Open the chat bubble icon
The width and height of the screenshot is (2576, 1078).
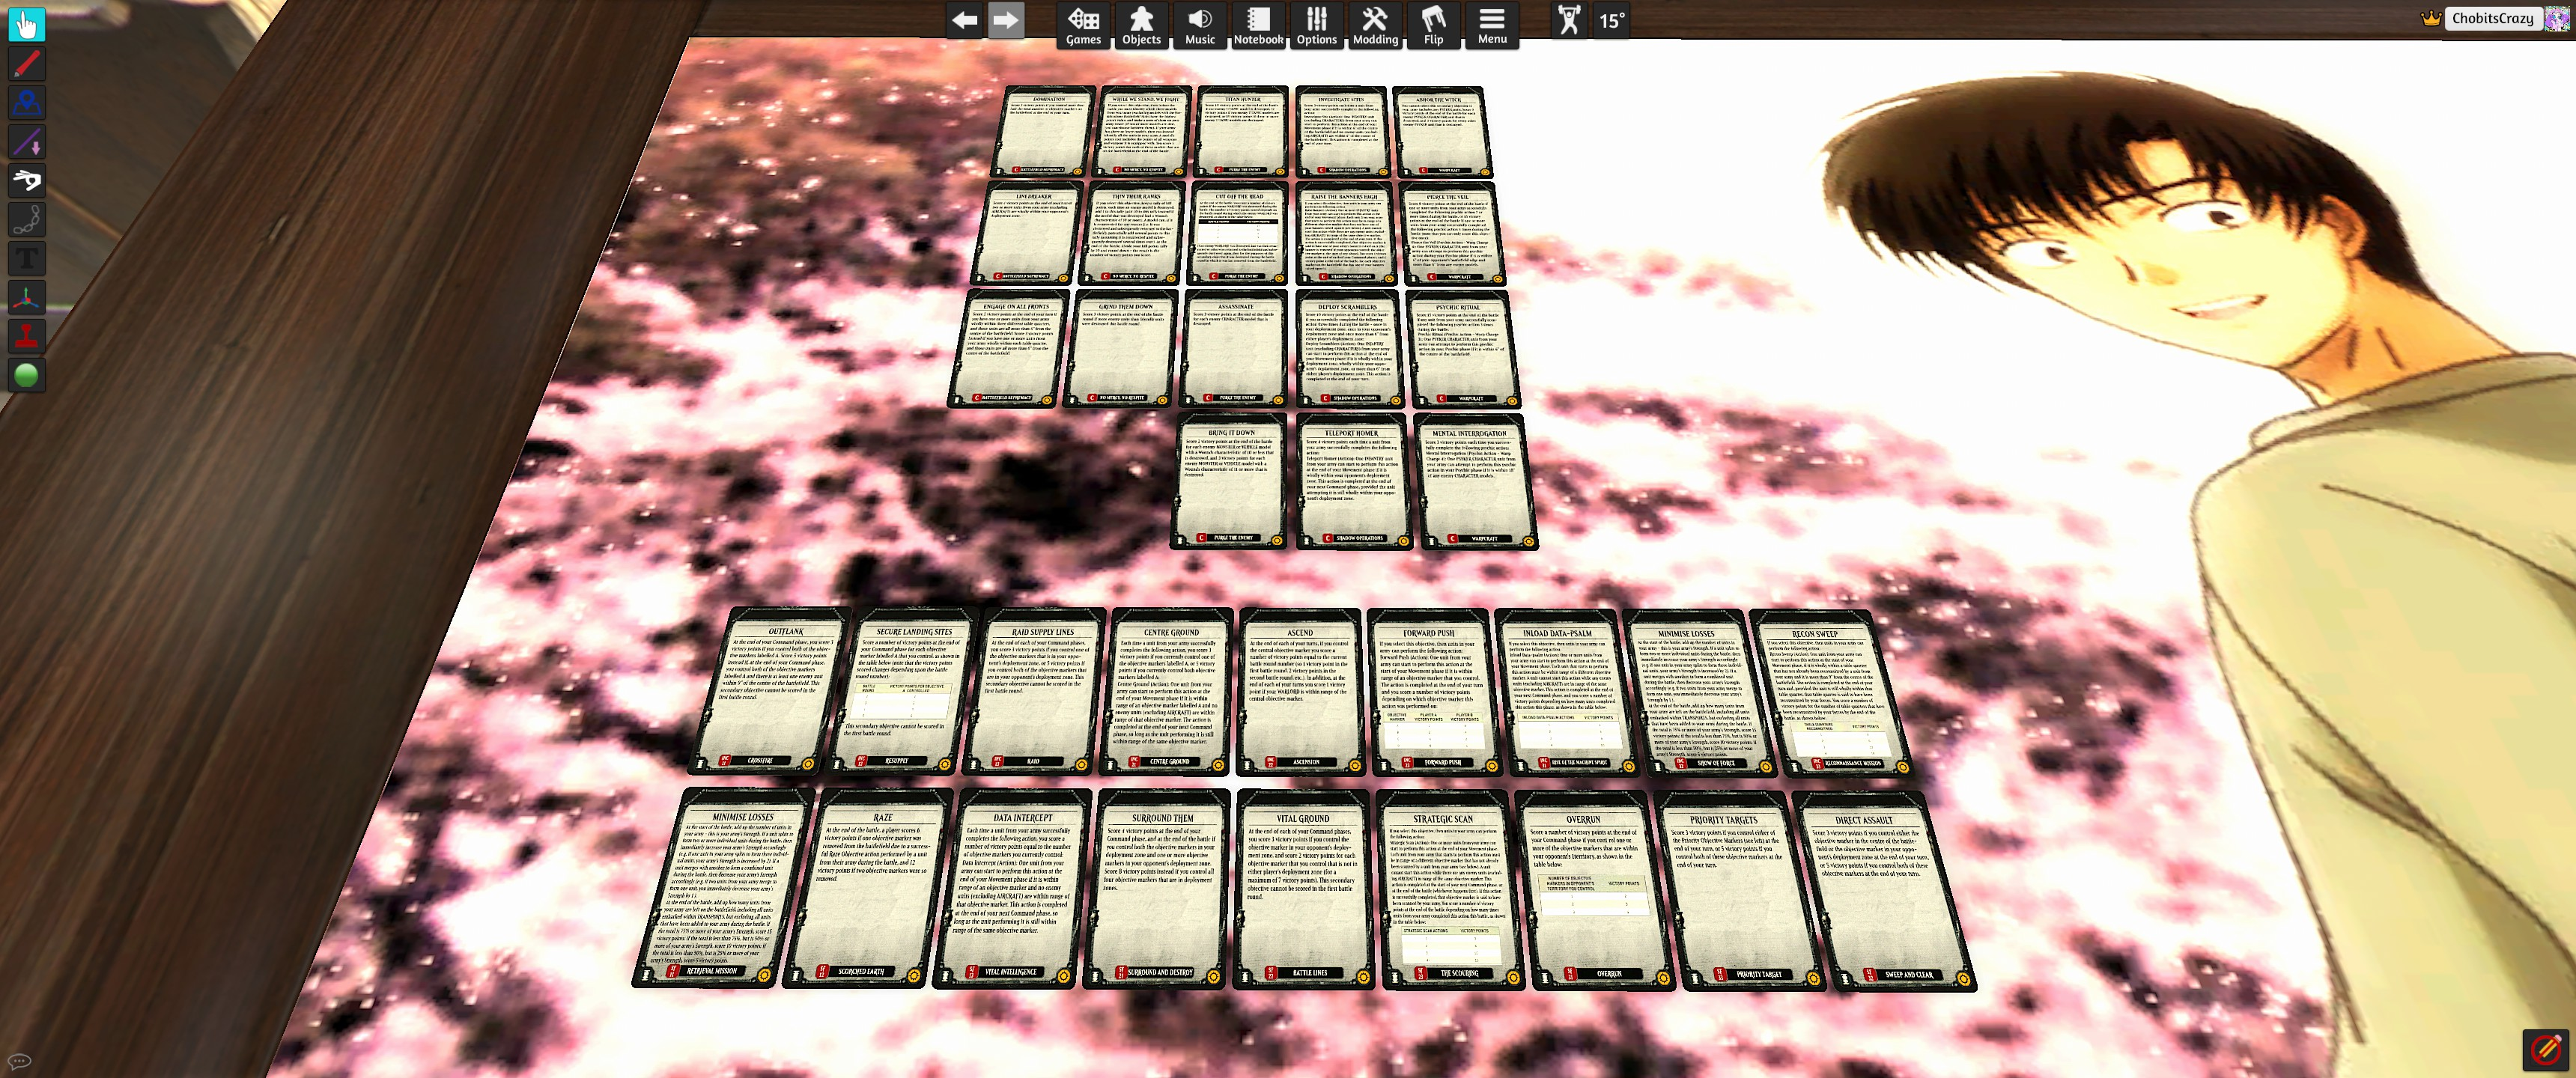pos(19,1061)
